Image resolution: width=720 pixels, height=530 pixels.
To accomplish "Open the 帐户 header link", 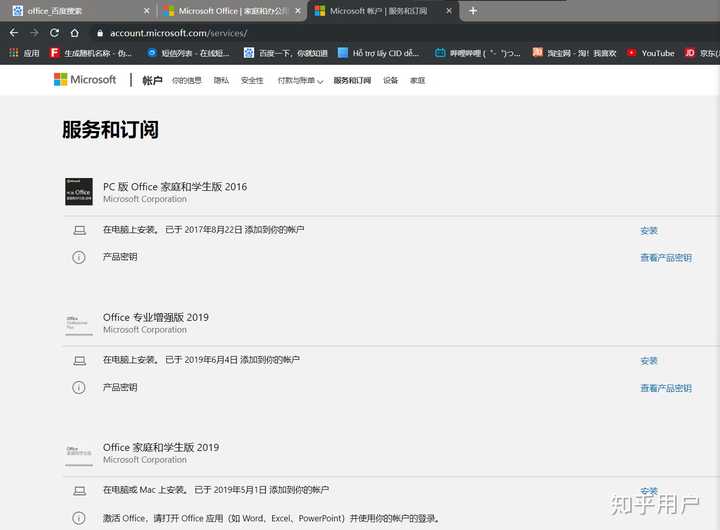I will (x=152, y=80).
